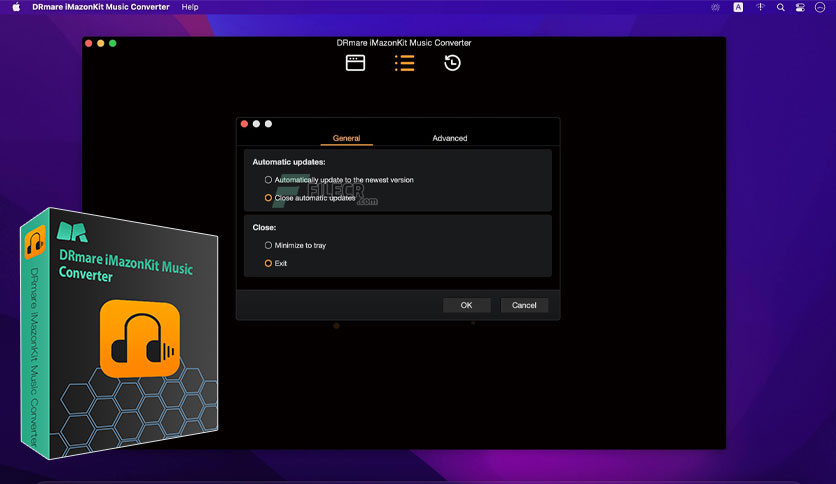Switch to the General tab

coord(347,138)
